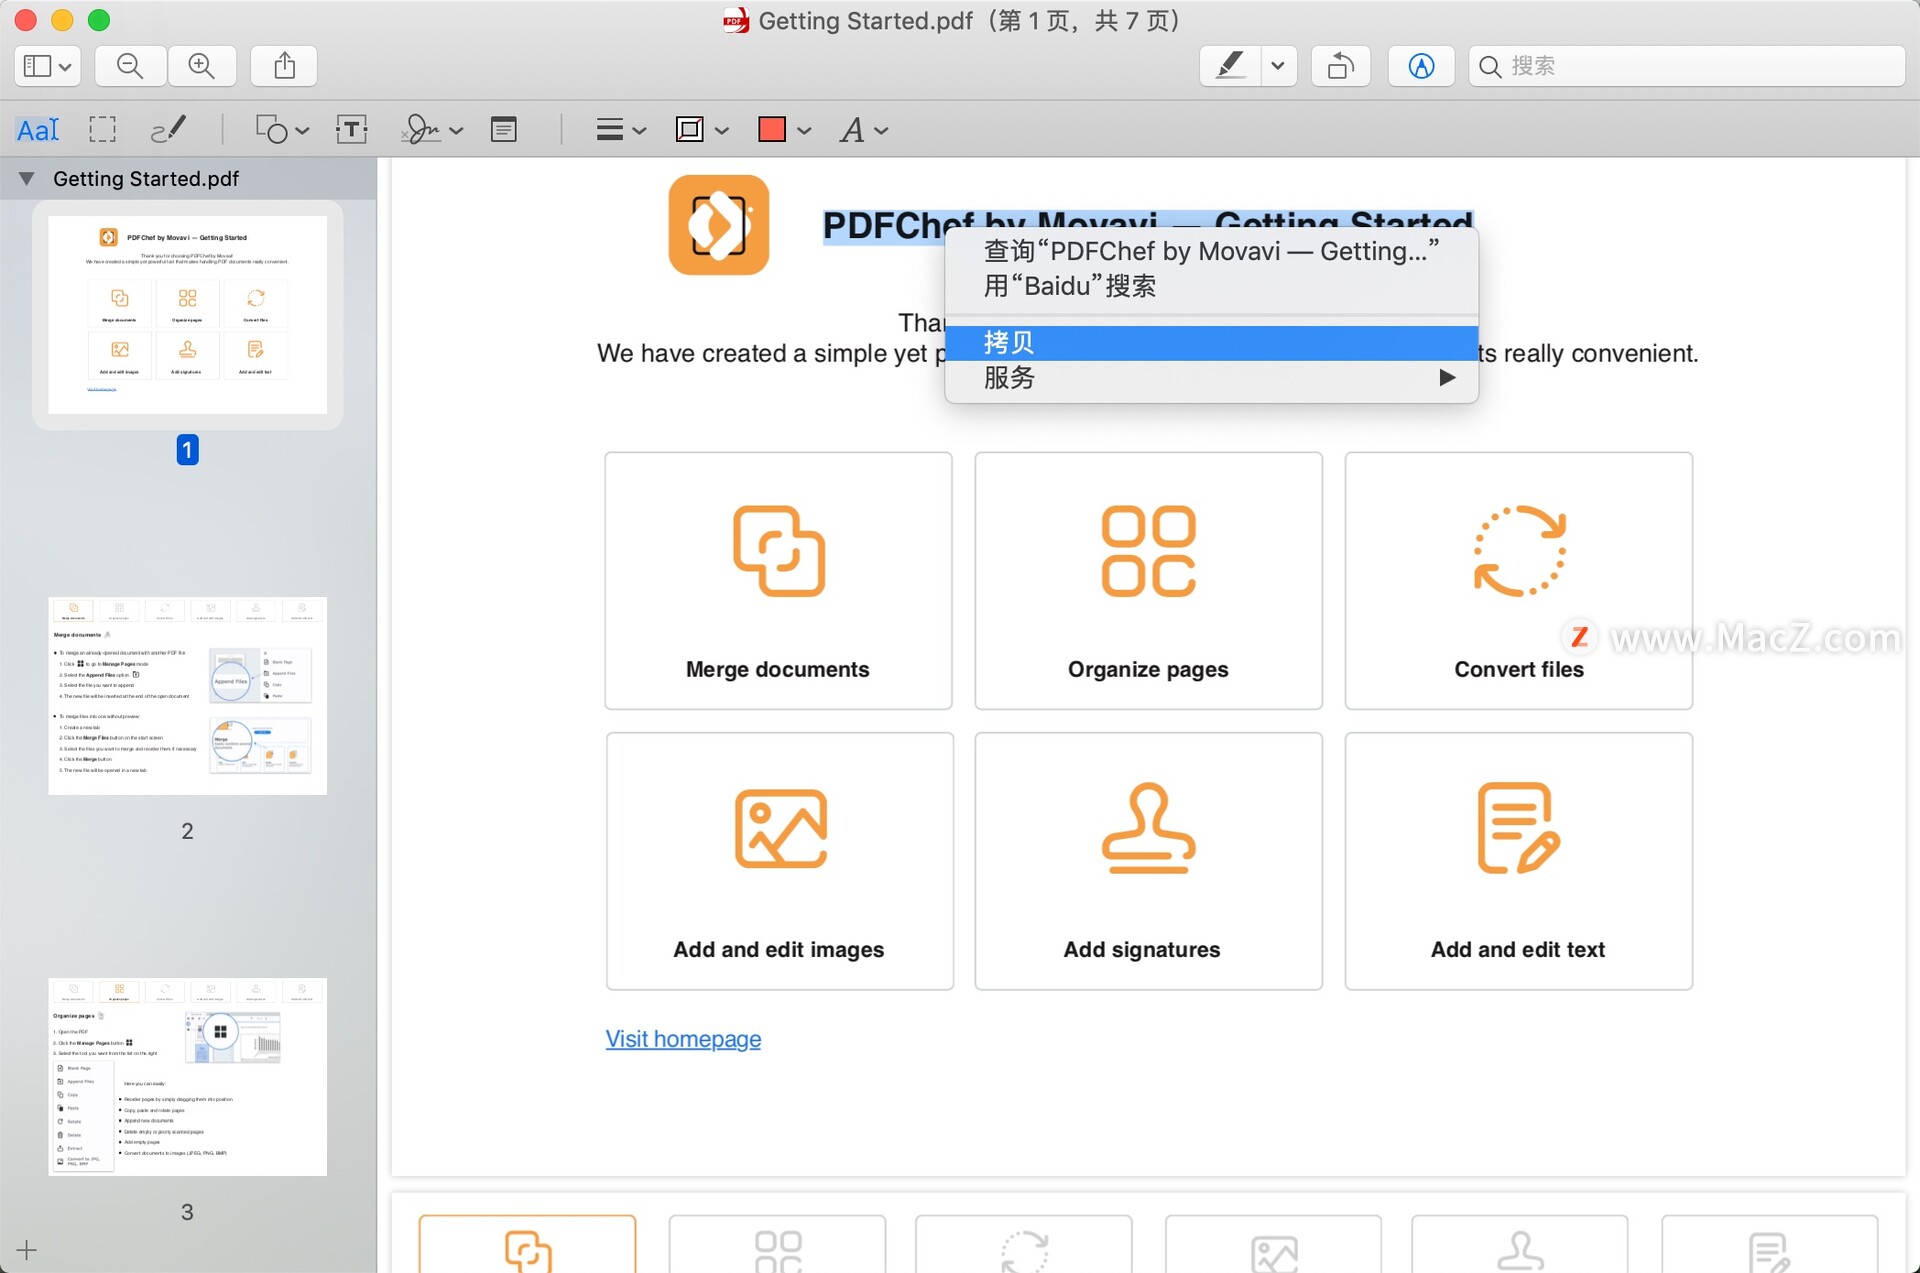Image resolution: width=1920 pixels, height=1273 pixels.
Task: Select page 2 thumbnail in sidebar
Action: (188, 695)
